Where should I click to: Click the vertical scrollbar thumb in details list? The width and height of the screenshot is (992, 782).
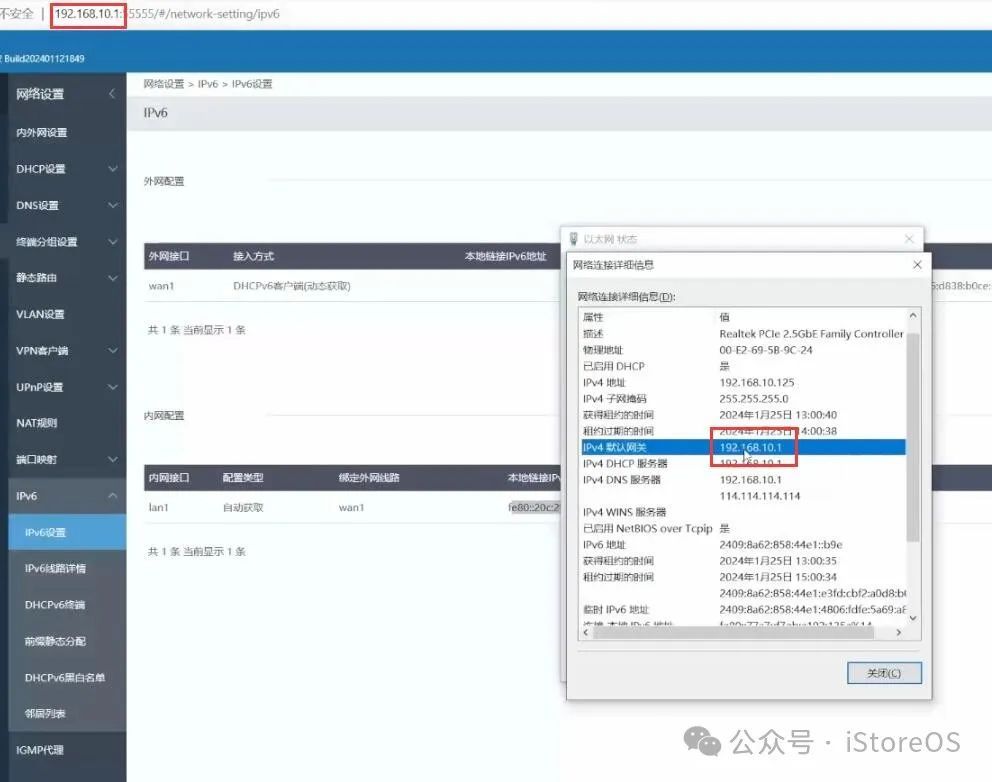pos(913,437)
